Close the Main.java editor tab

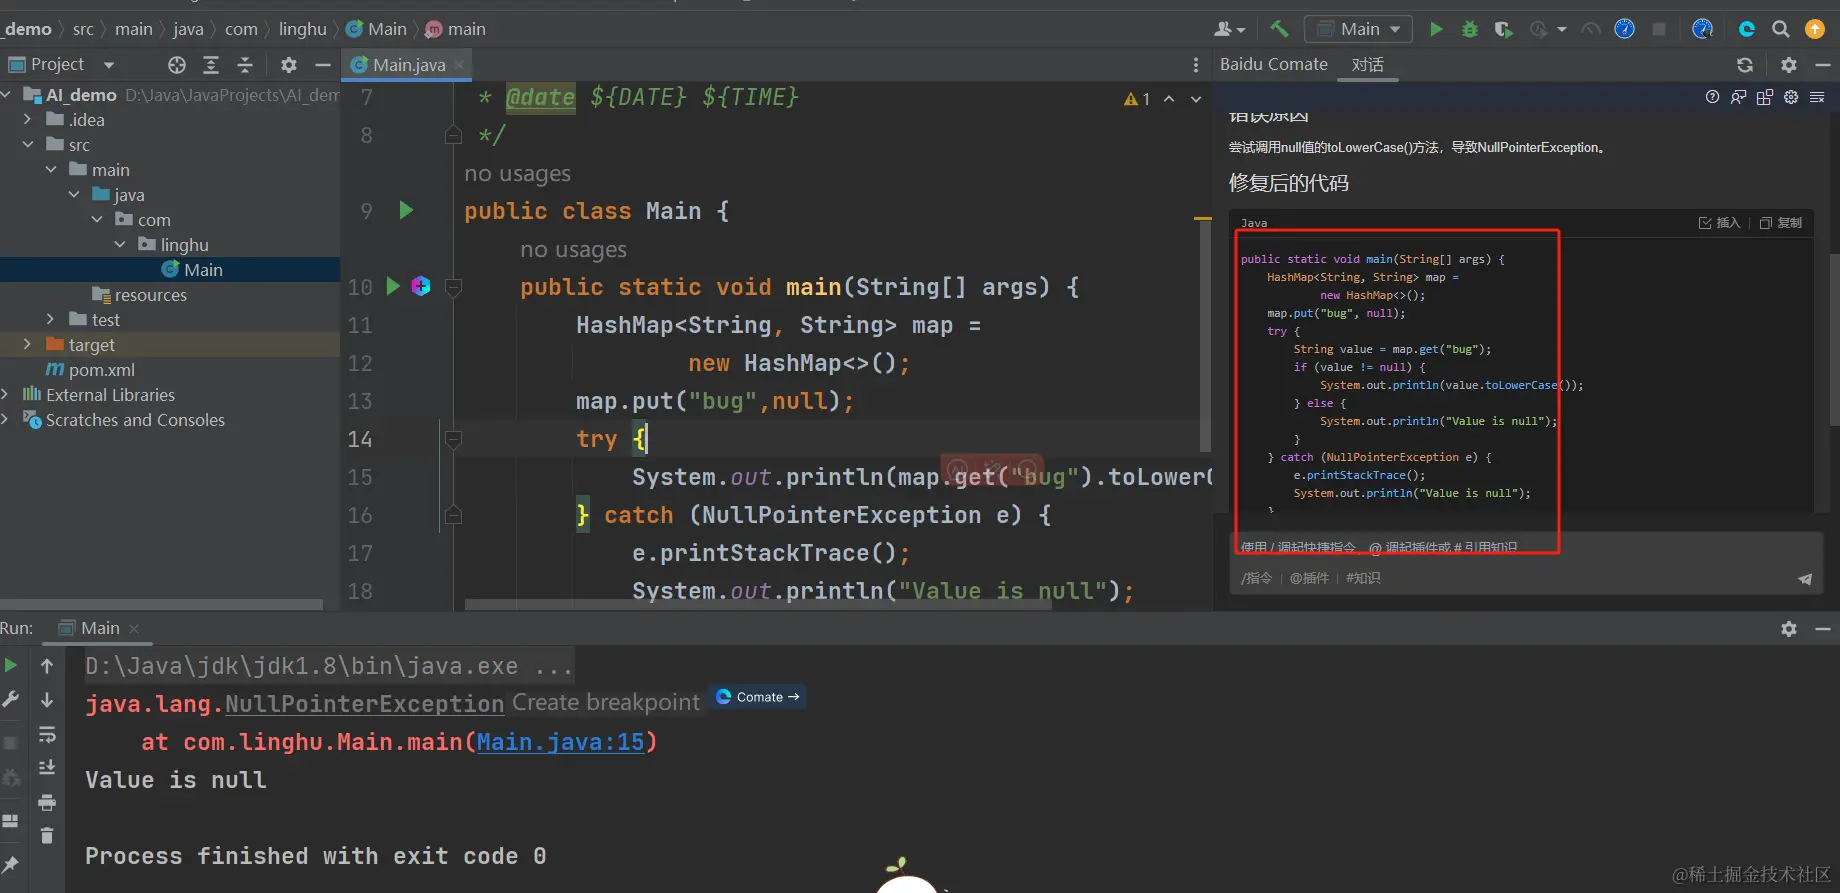click(459, 65)
